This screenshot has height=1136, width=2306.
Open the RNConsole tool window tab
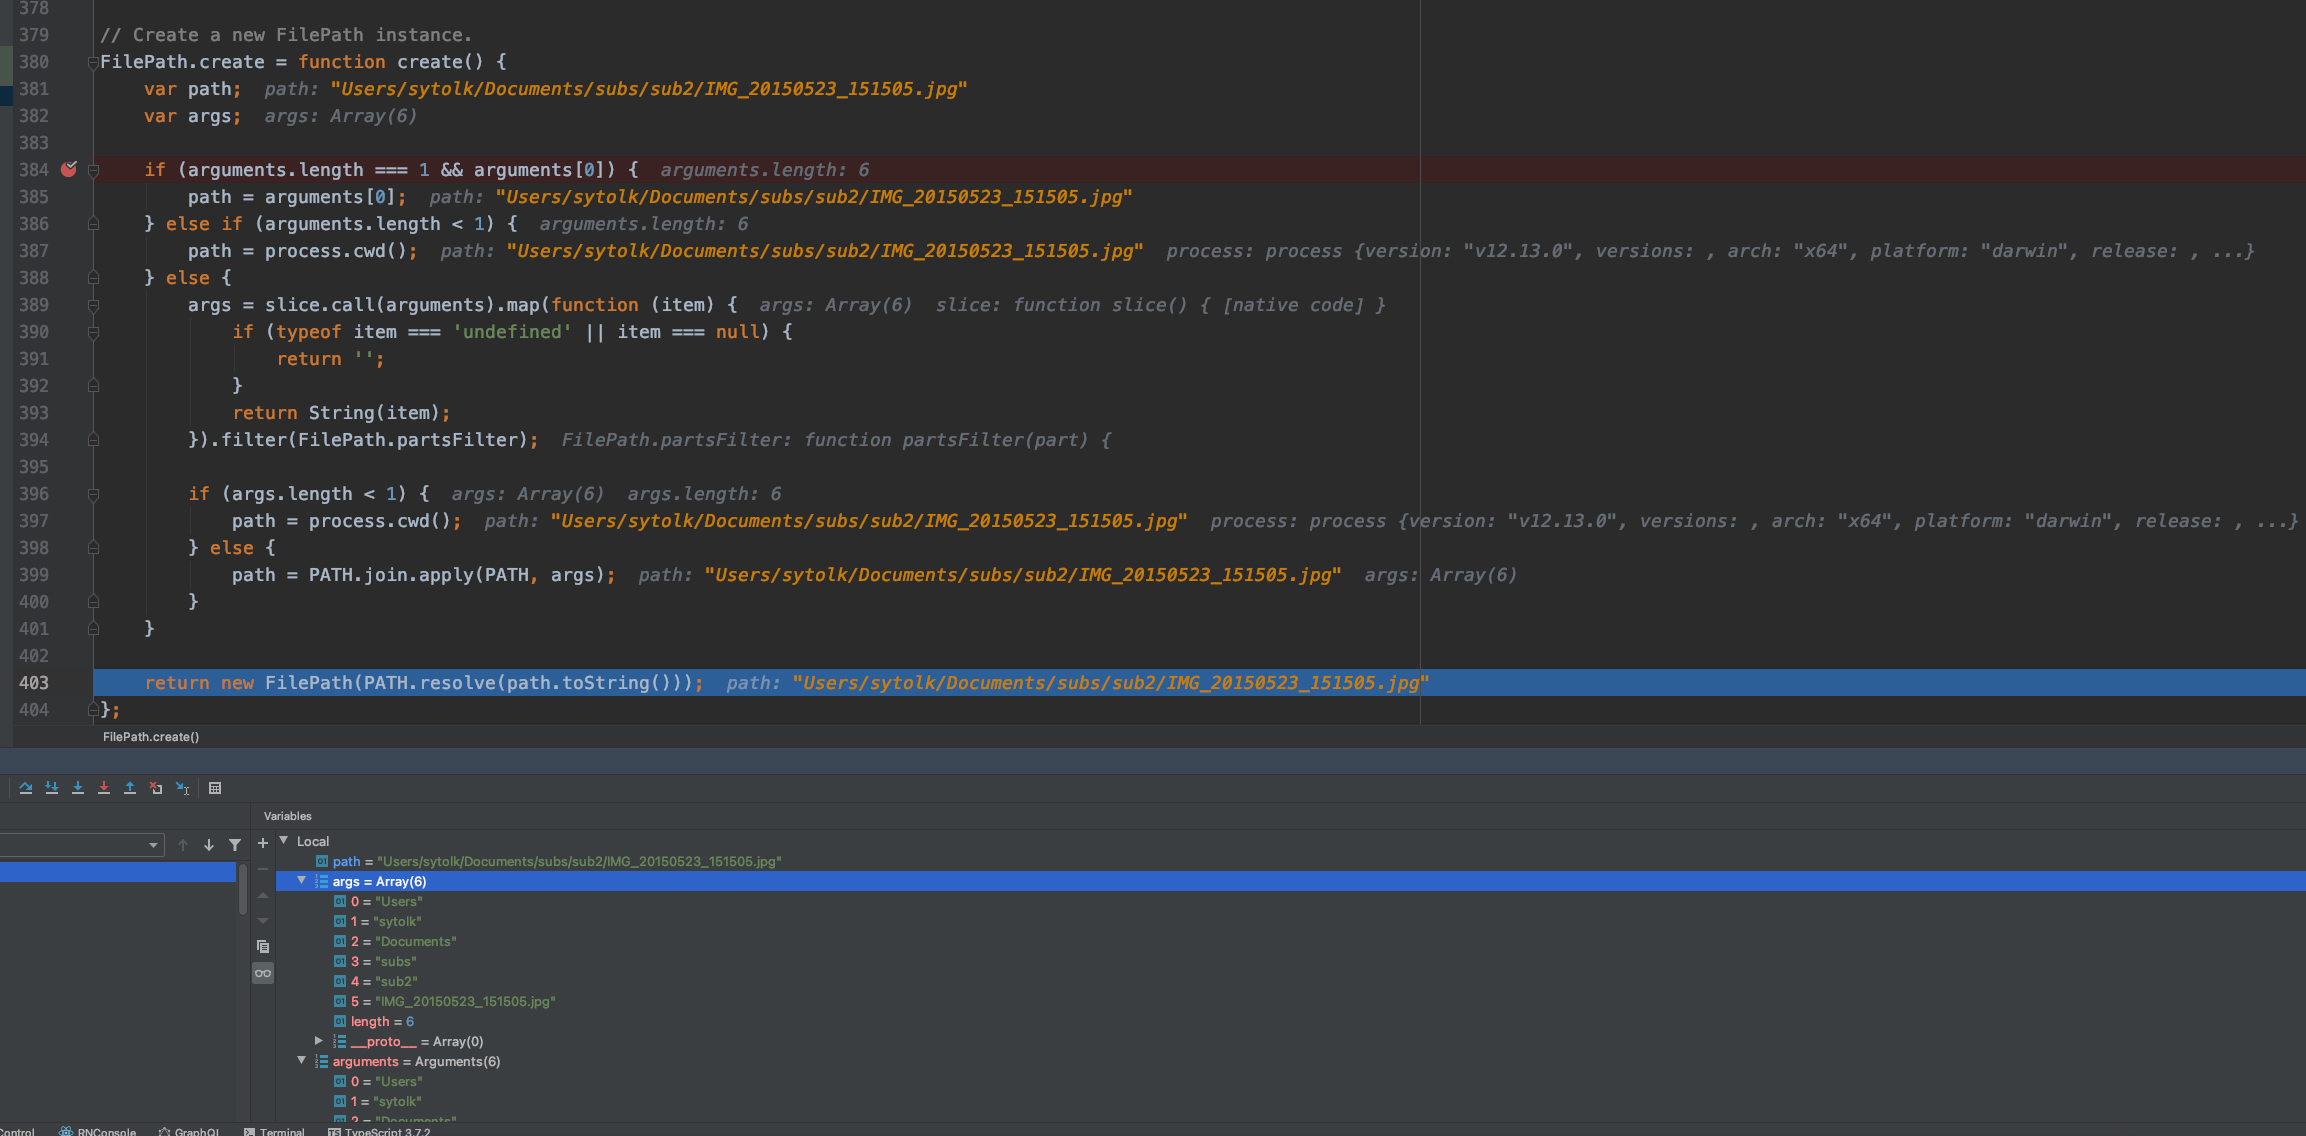click(x=98, y=1131)
